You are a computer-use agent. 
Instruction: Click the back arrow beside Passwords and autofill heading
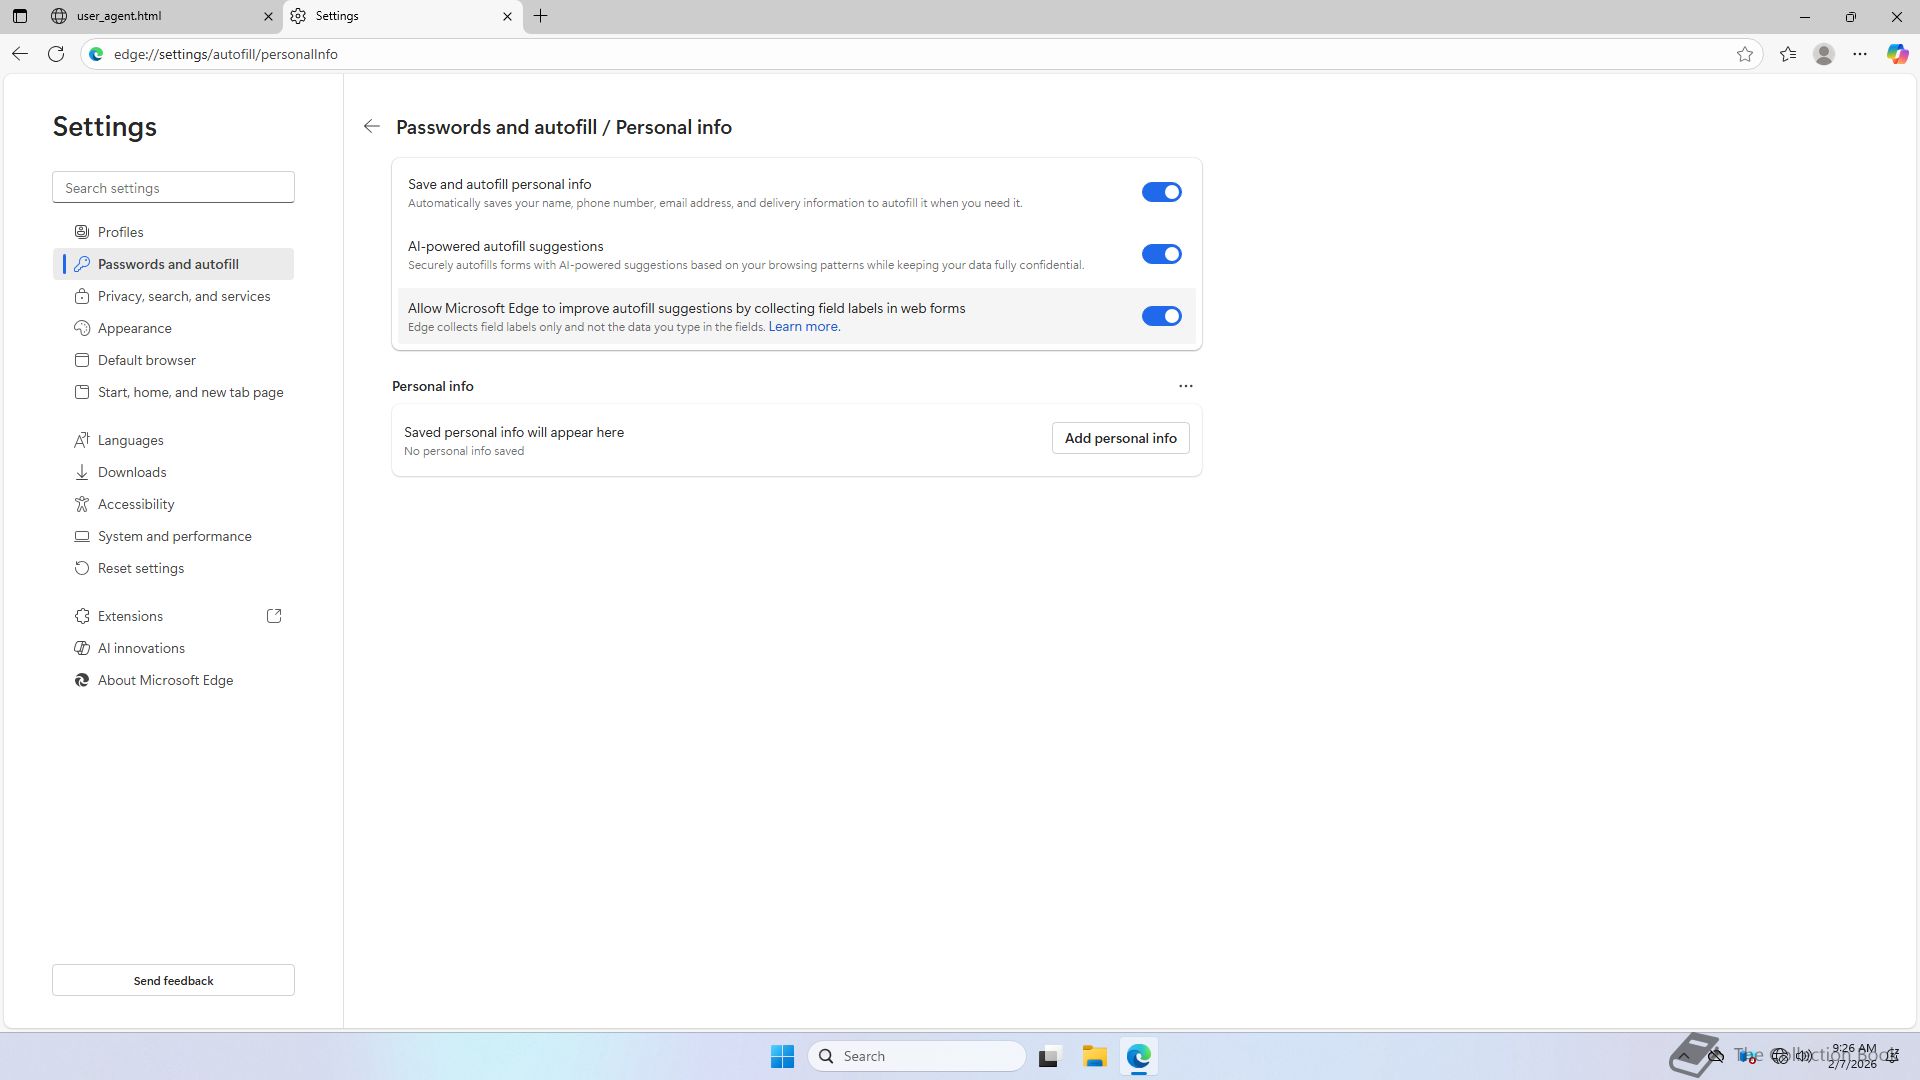(x=372, y=126)
